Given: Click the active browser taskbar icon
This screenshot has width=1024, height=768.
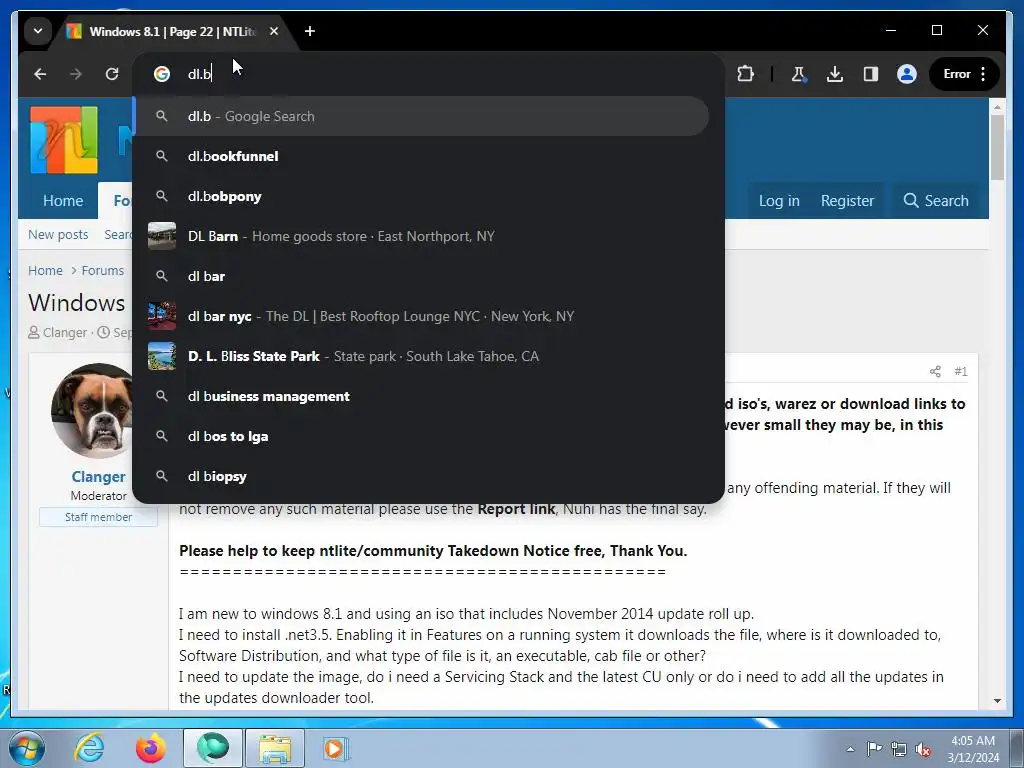Looking at the screenshot, I should coord(213,748).
